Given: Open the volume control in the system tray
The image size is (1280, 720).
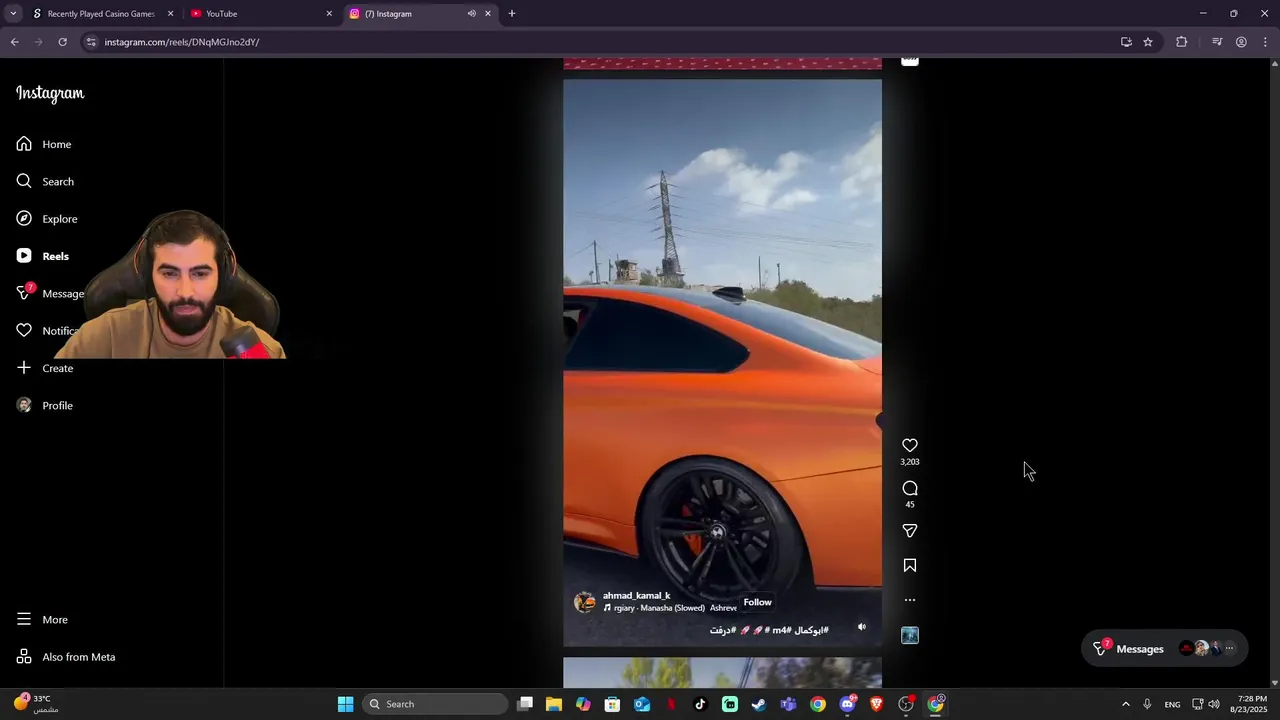Looking at the screenshot, I should (x=1214, y=704).
